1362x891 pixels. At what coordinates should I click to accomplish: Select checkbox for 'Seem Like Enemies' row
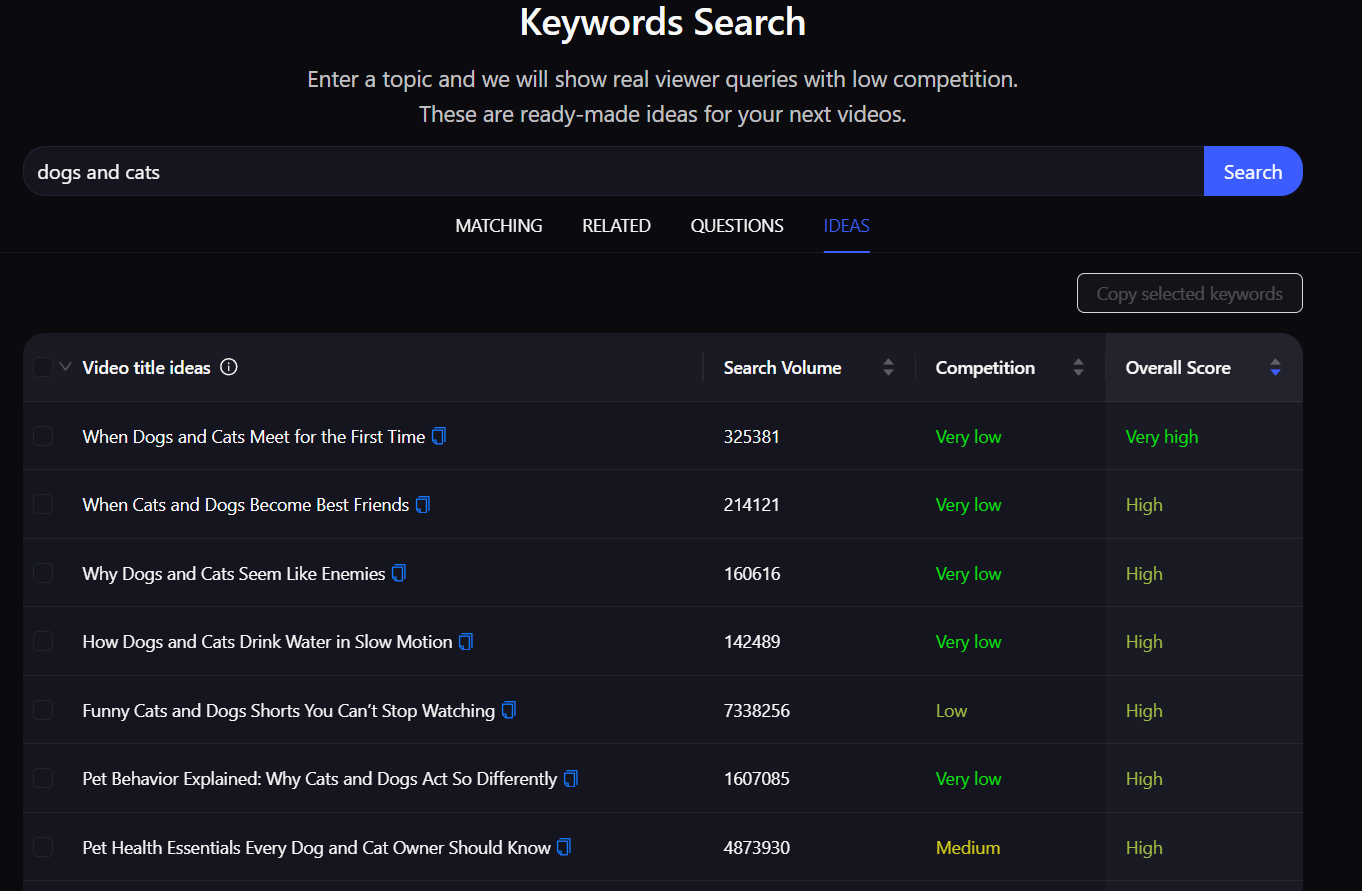pyautogui.click(x=43, y=573)
